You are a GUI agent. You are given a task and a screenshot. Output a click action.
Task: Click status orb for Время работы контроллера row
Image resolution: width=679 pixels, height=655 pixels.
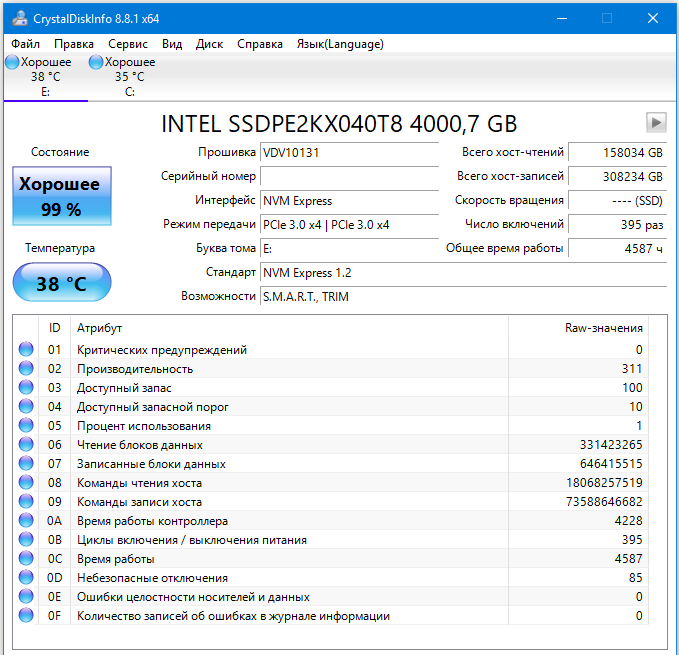point(26,520)
